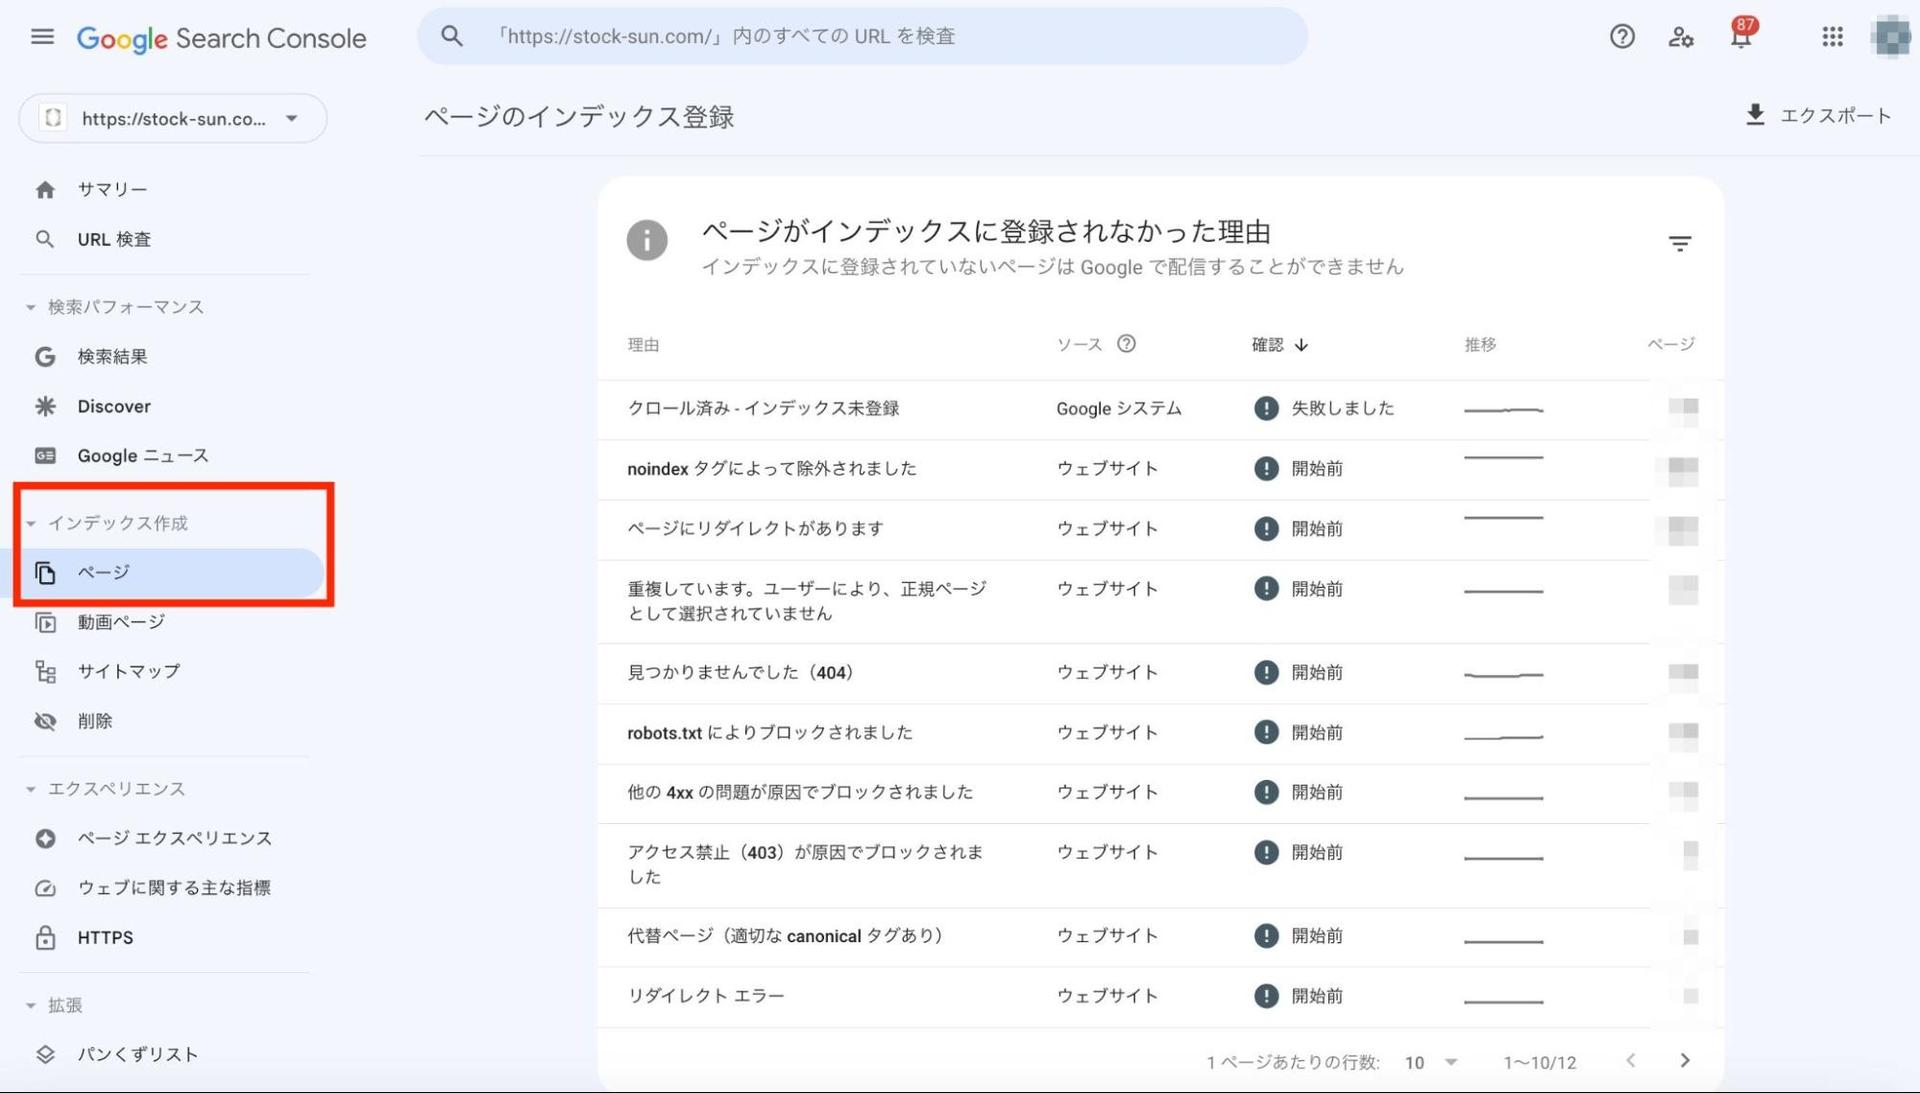The height and width of the screenshot is (1093, 1920).
Task: Open the Google ニュース report
Action: 143,455
